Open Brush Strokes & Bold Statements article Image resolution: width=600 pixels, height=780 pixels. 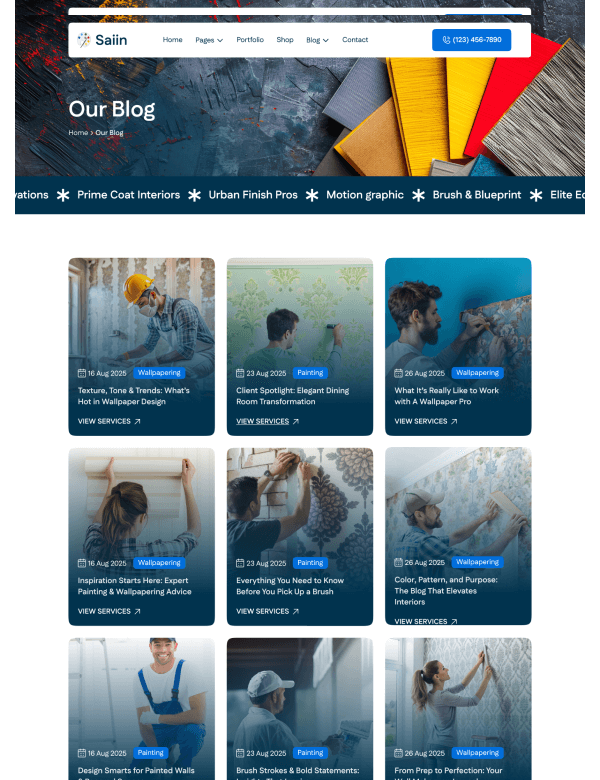click(x=298, y=770)
